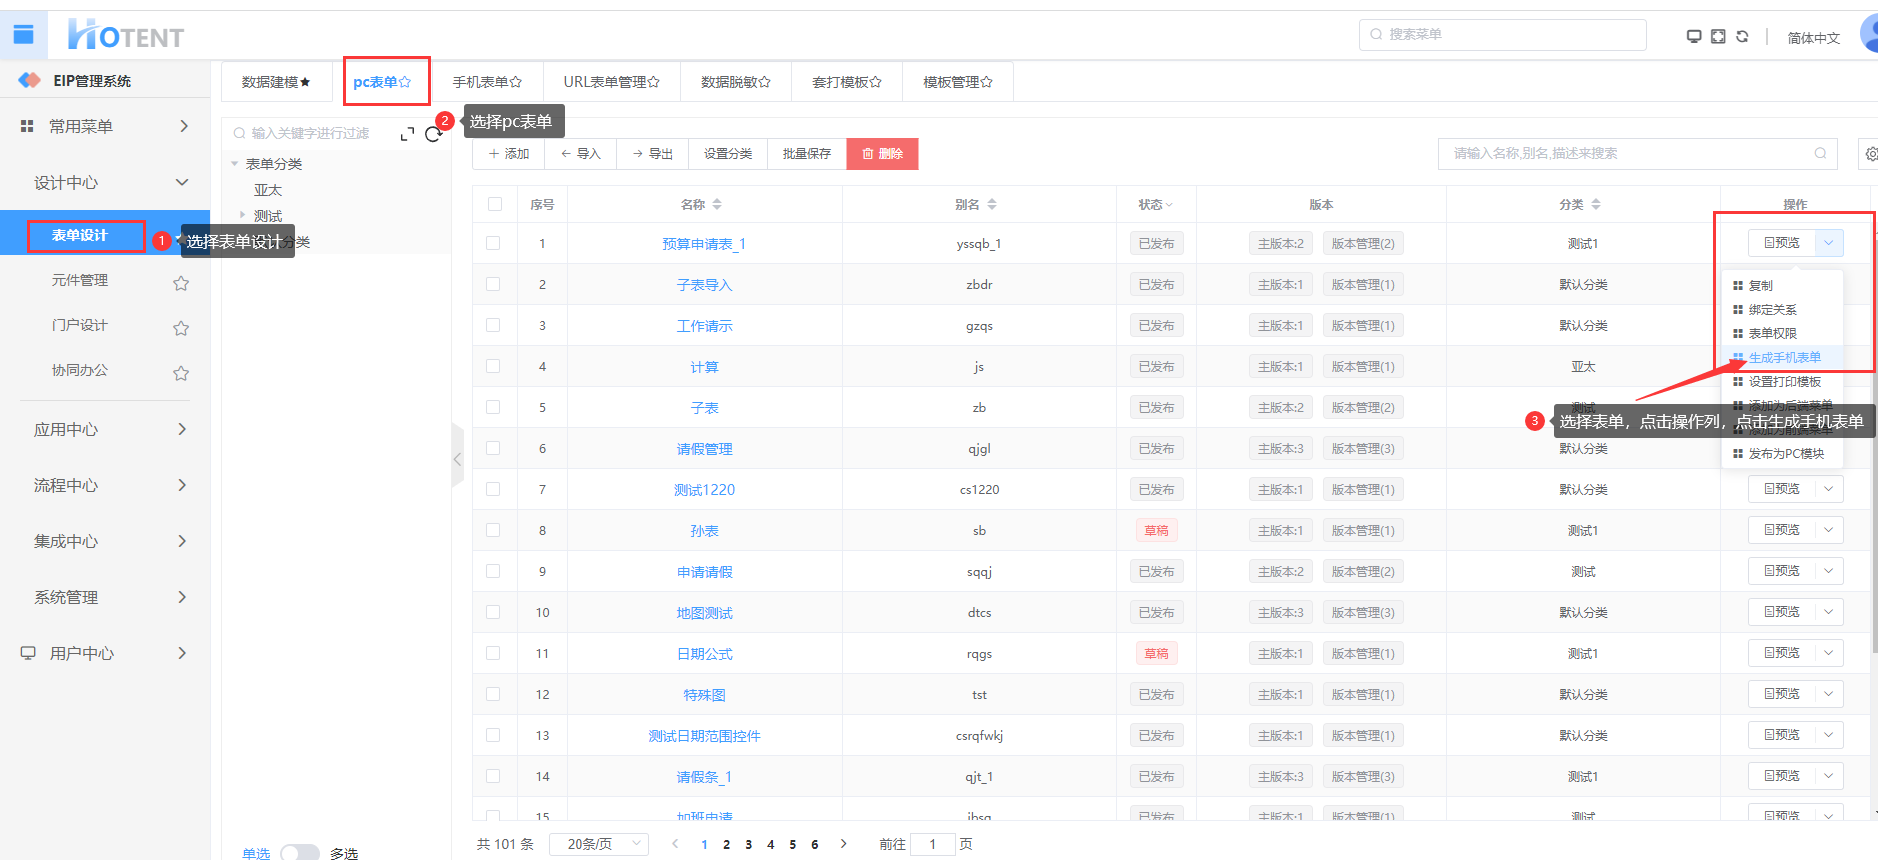Expand the 测试 category tree node
Screen dimensions: 1878x860
pyautogui.click(x=242, y=215)
